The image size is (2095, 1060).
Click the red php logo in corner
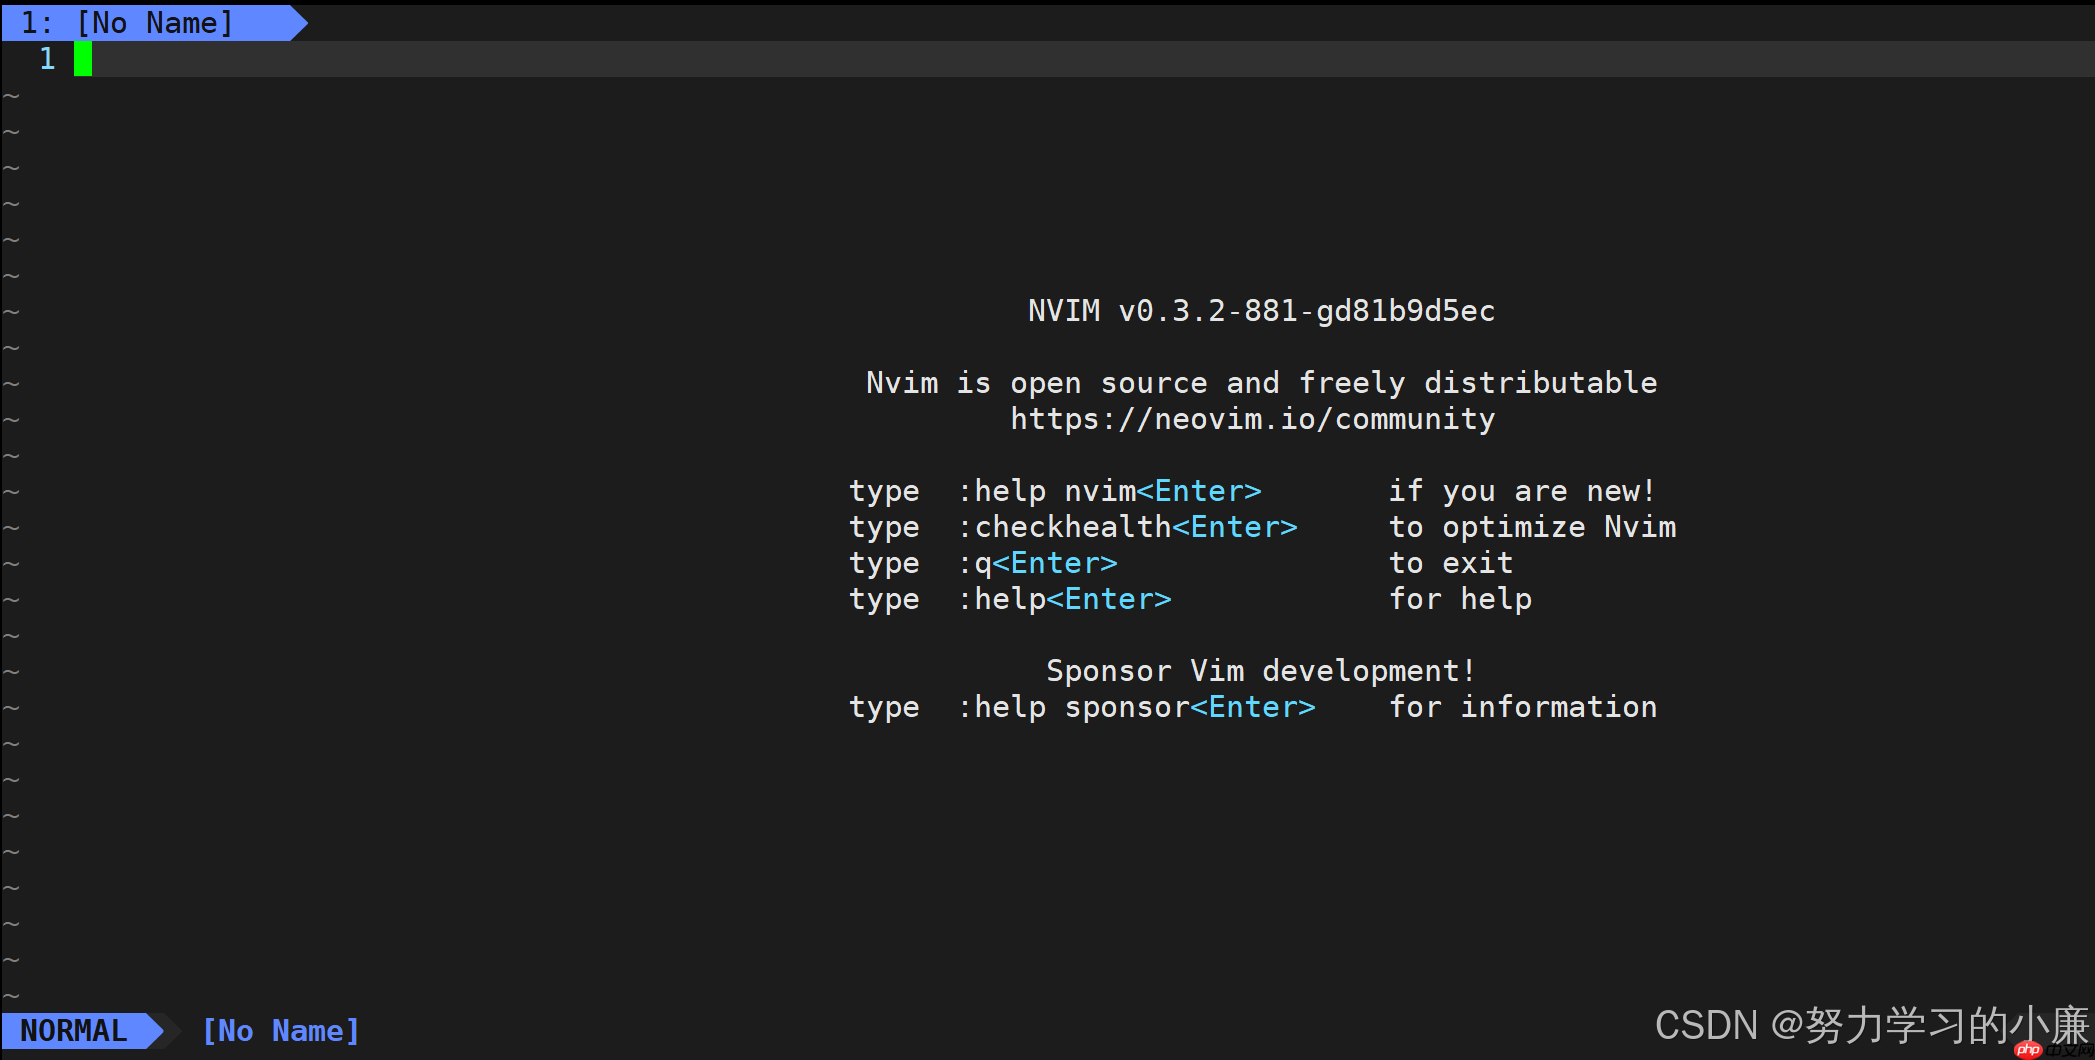pyautogui.click(x=2028, y=1049)
